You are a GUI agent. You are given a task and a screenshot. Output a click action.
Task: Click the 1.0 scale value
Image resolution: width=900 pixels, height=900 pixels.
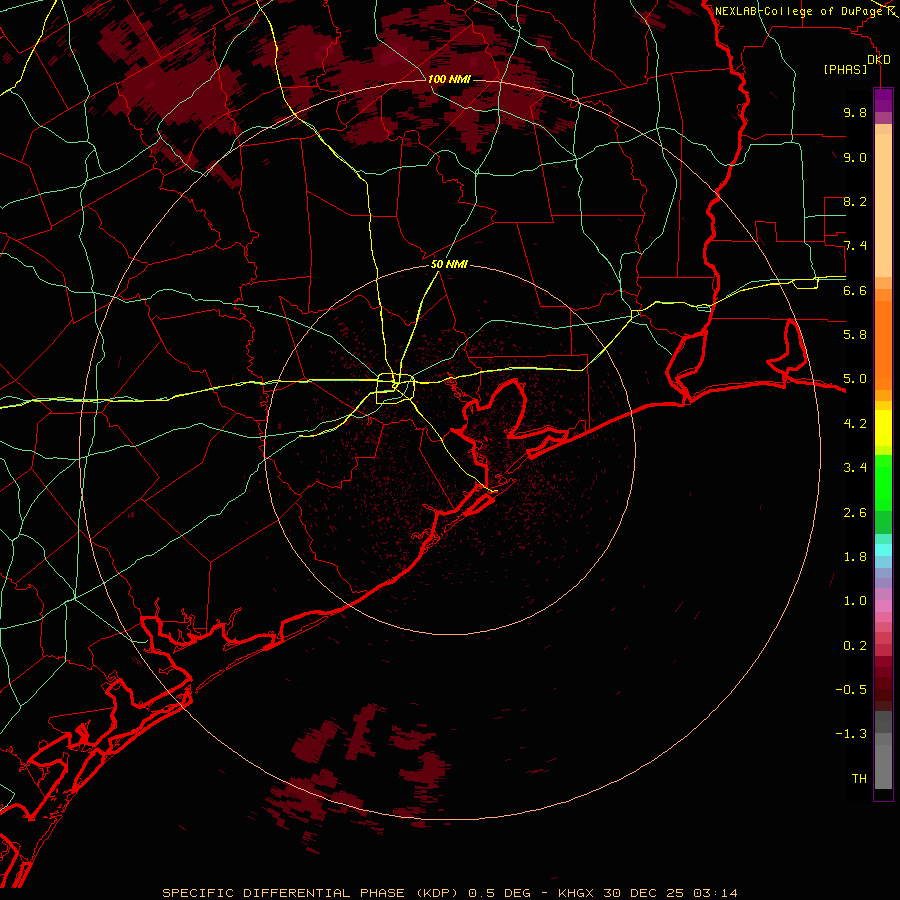[x=855, y=601]
